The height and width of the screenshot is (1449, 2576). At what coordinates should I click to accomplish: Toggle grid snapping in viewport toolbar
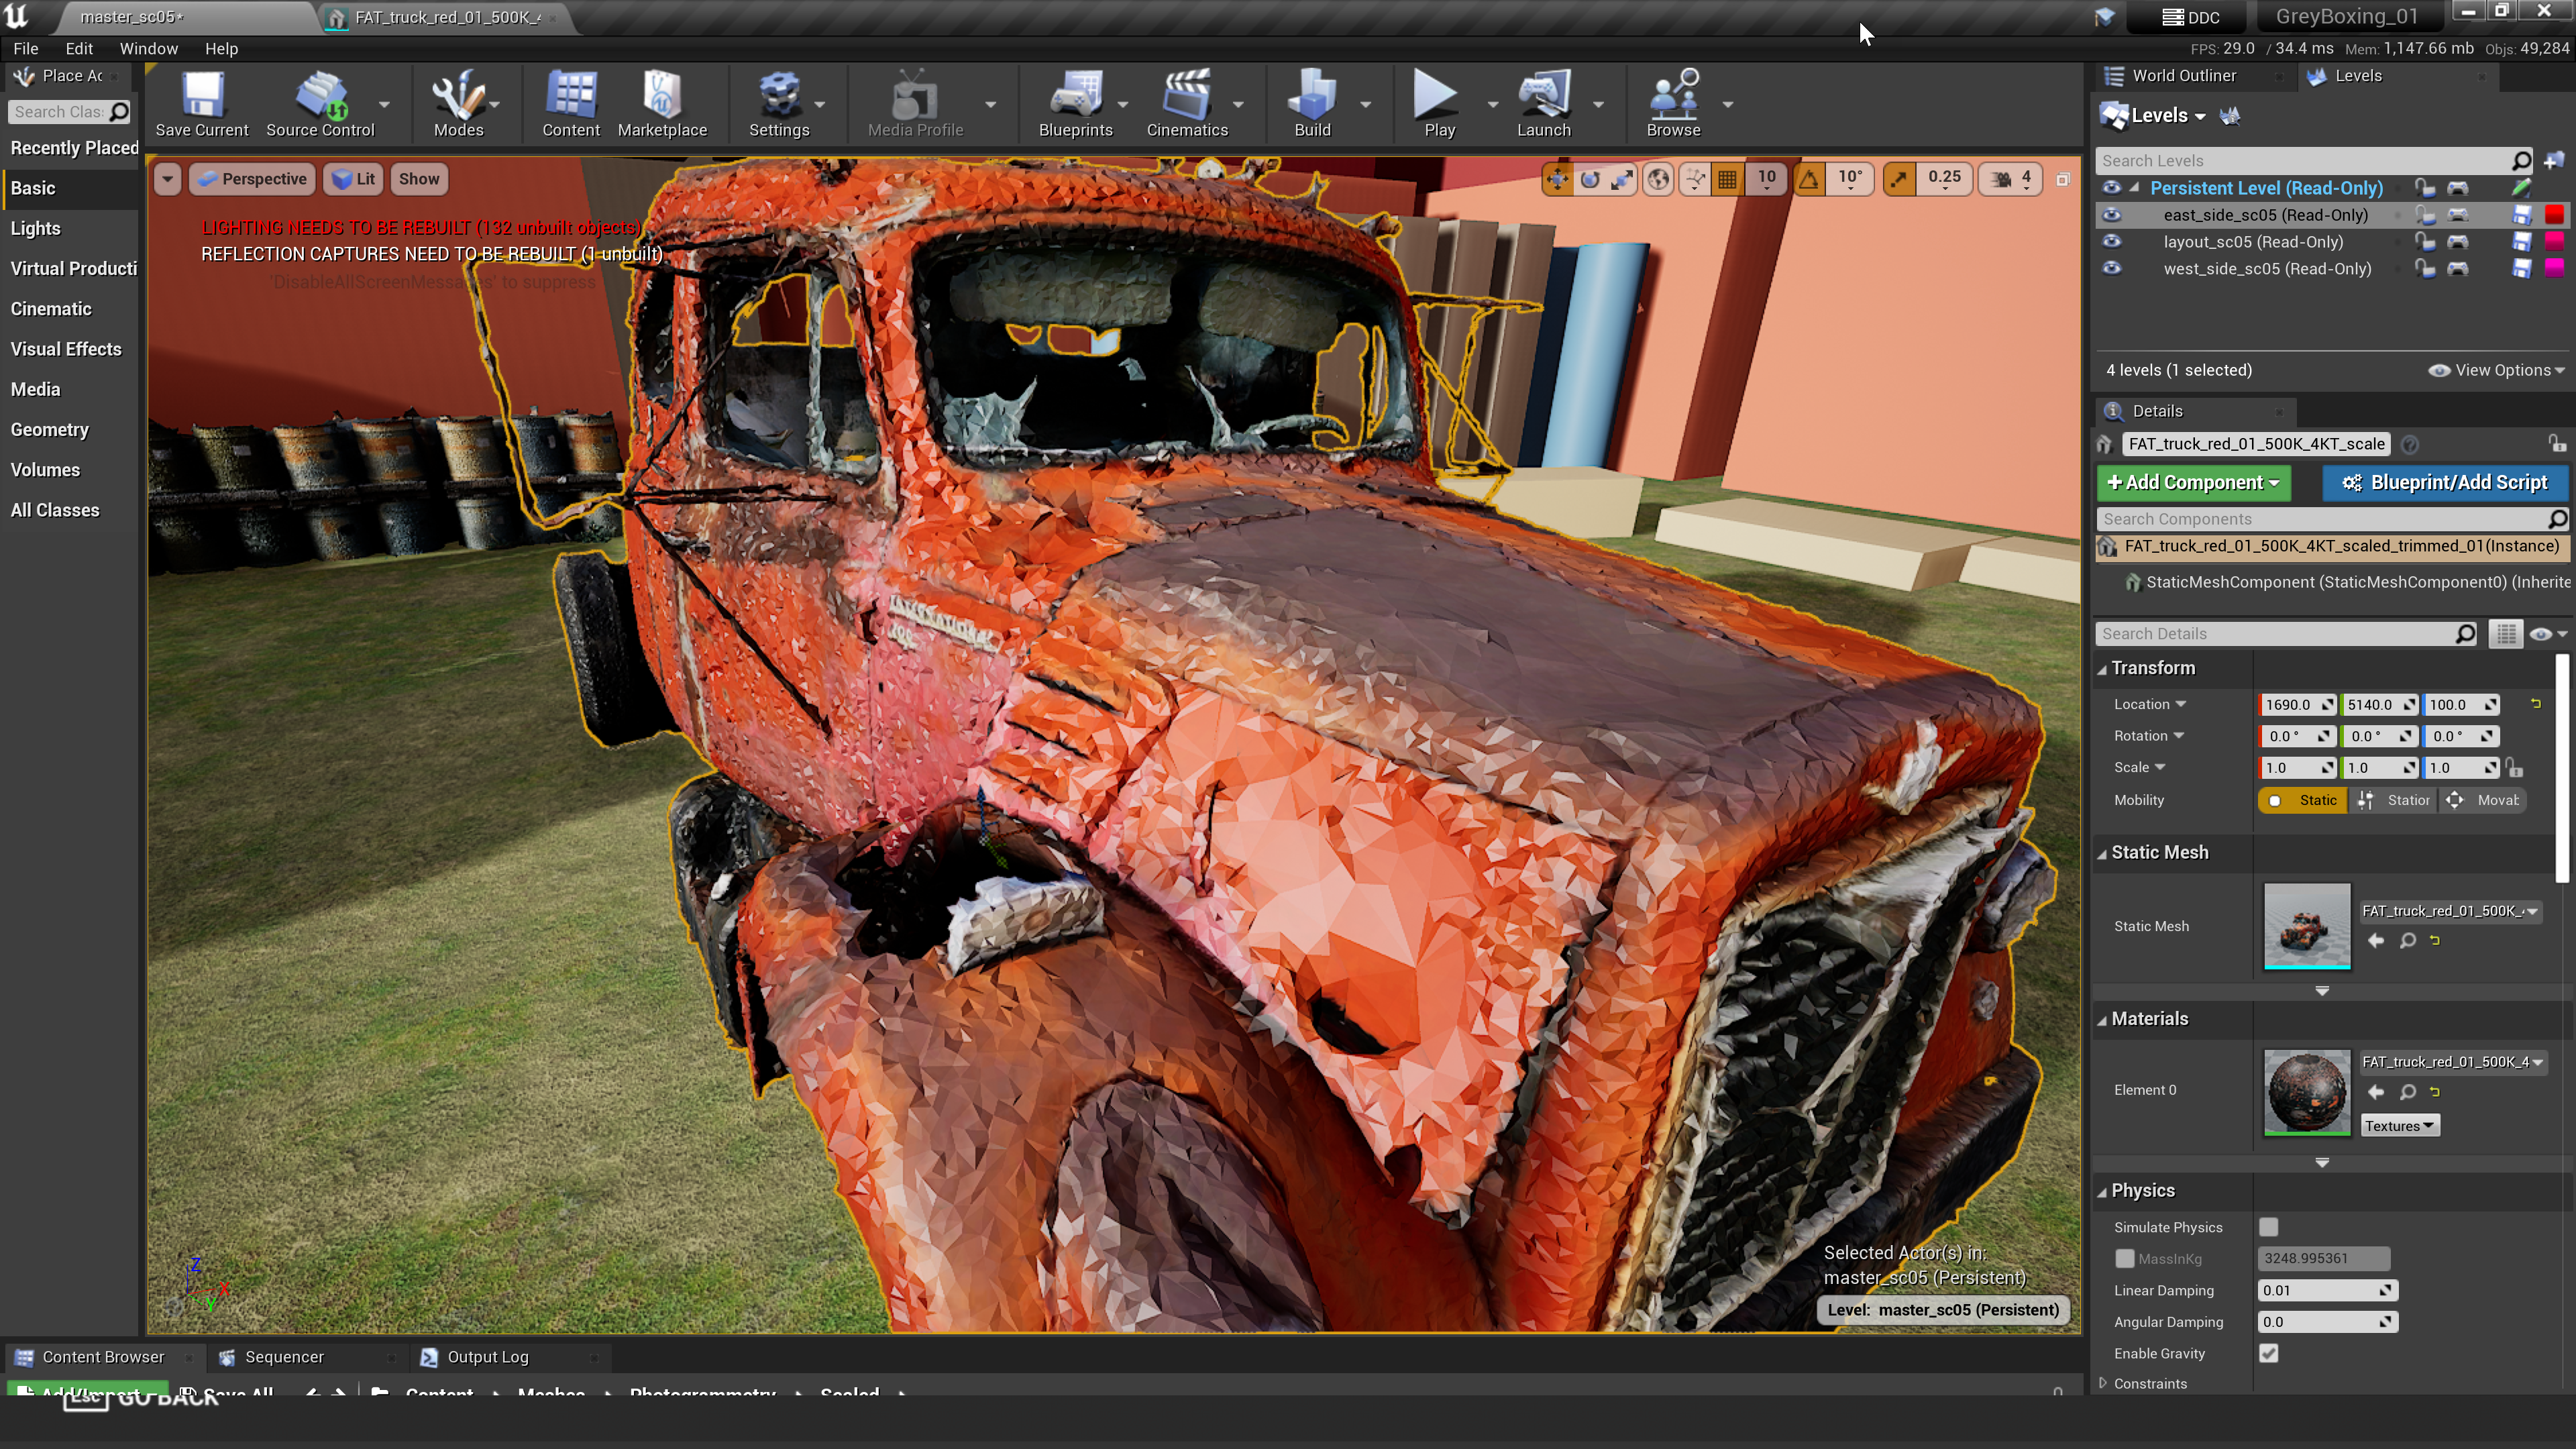(1727, 179)
